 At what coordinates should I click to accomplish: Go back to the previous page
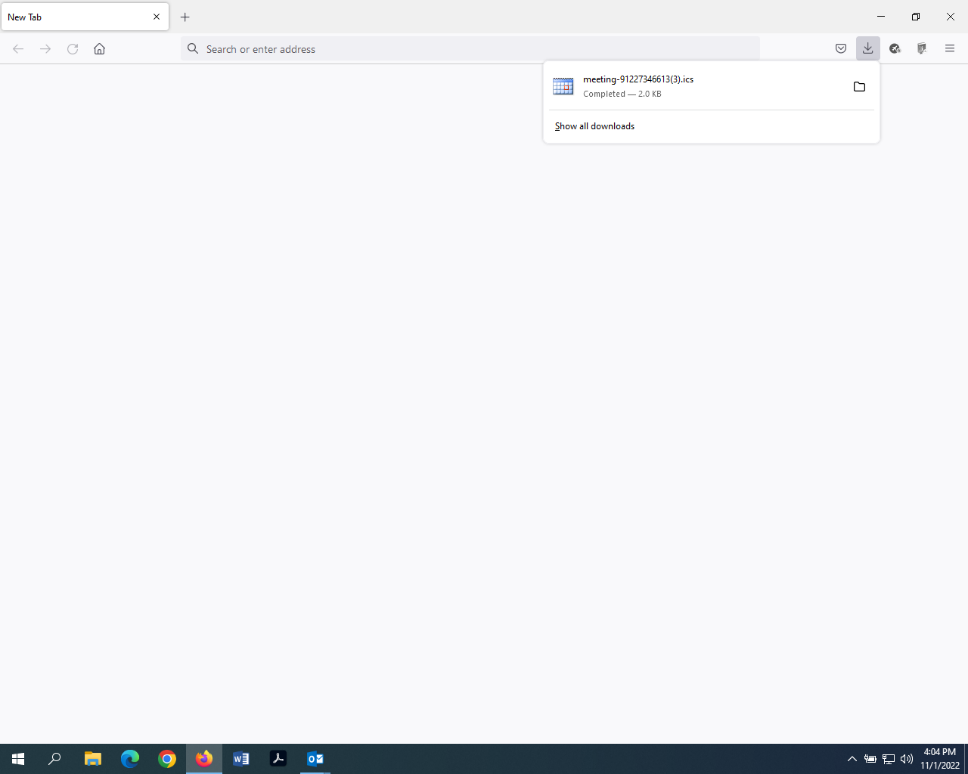18,49
